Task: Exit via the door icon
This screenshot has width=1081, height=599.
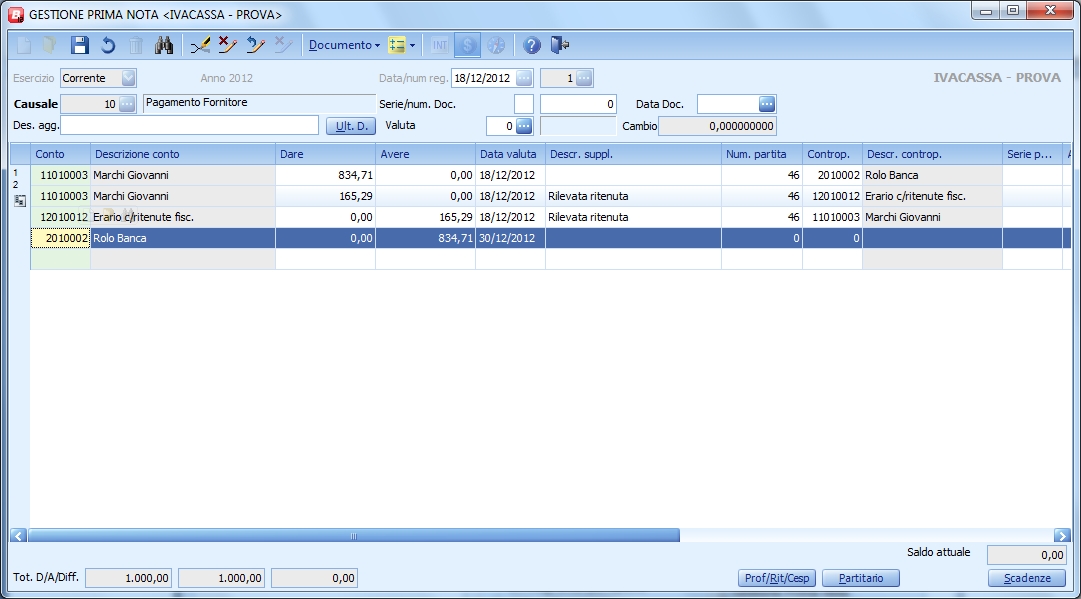Action: [x=560, y=45]
